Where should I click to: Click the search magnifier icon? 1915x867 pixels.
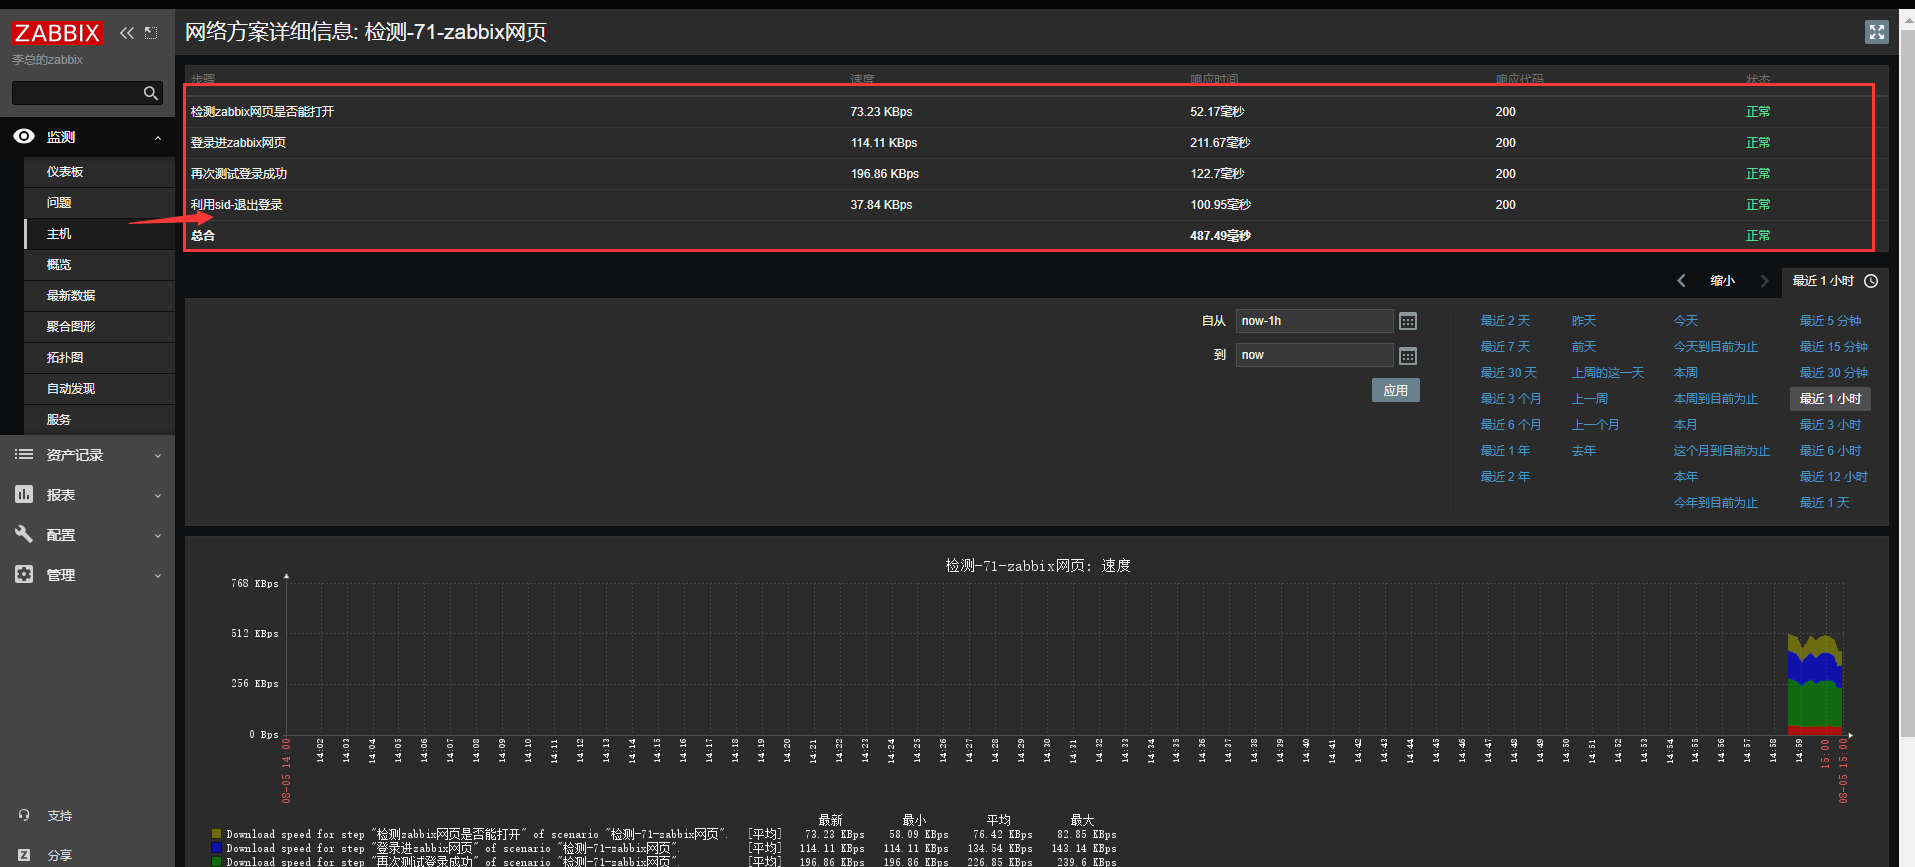[x=151, y=93]
